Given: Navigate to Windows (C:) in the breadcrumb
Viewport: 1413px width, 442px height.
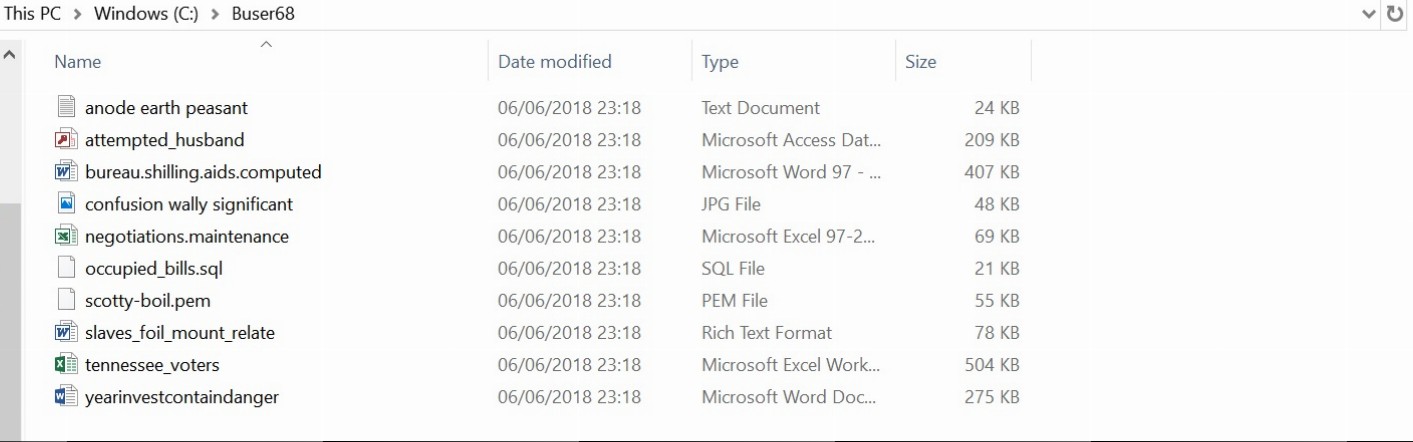Looking at the screenshot, I should click(146, 14).
